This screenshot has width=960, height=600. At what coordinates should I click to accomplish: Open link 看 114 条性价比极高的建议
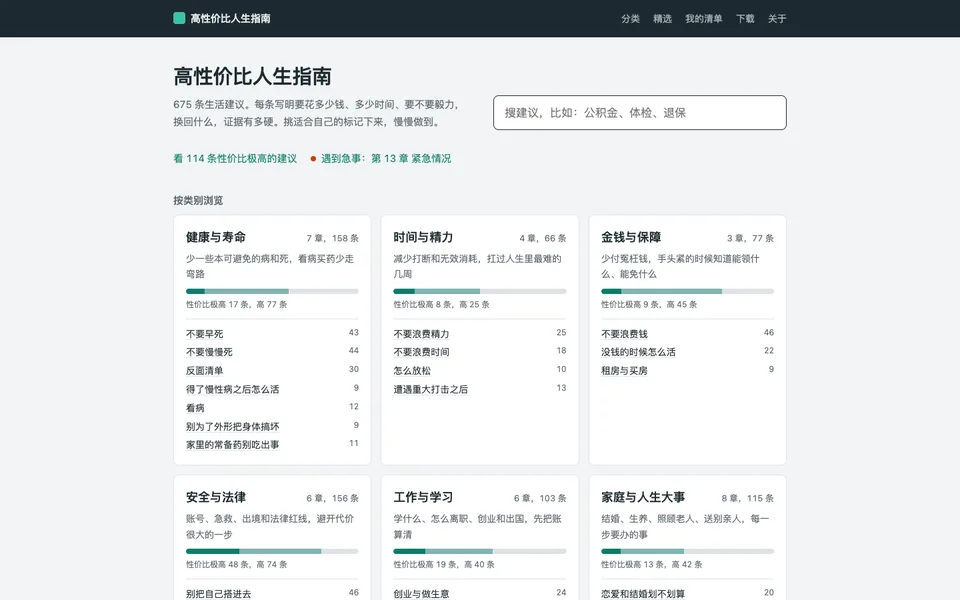click(x=235, y=159)
